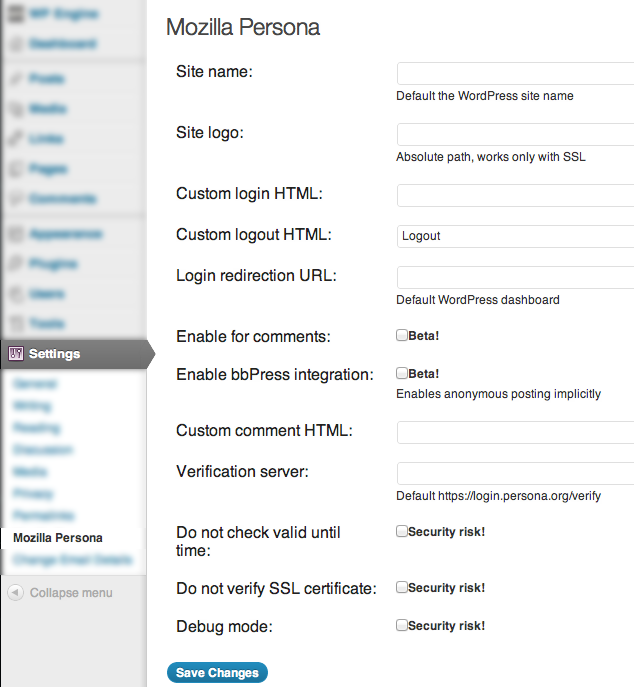Image resolution: width=634 pixels, height=687 pixels.
Task: Open the blurred Appearance menu item
Action: [66, 234]
